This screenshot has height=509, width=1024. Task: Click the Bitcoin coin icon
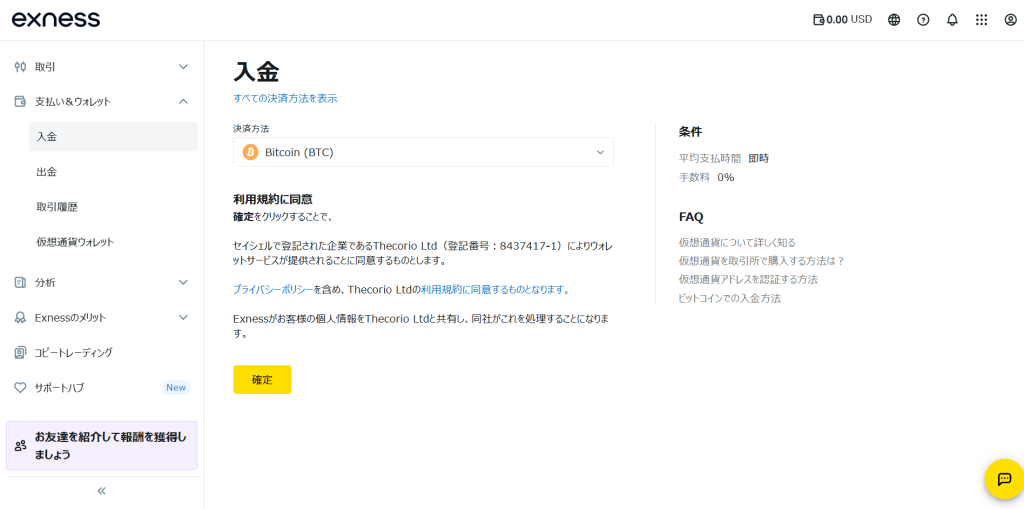point(250,152)
